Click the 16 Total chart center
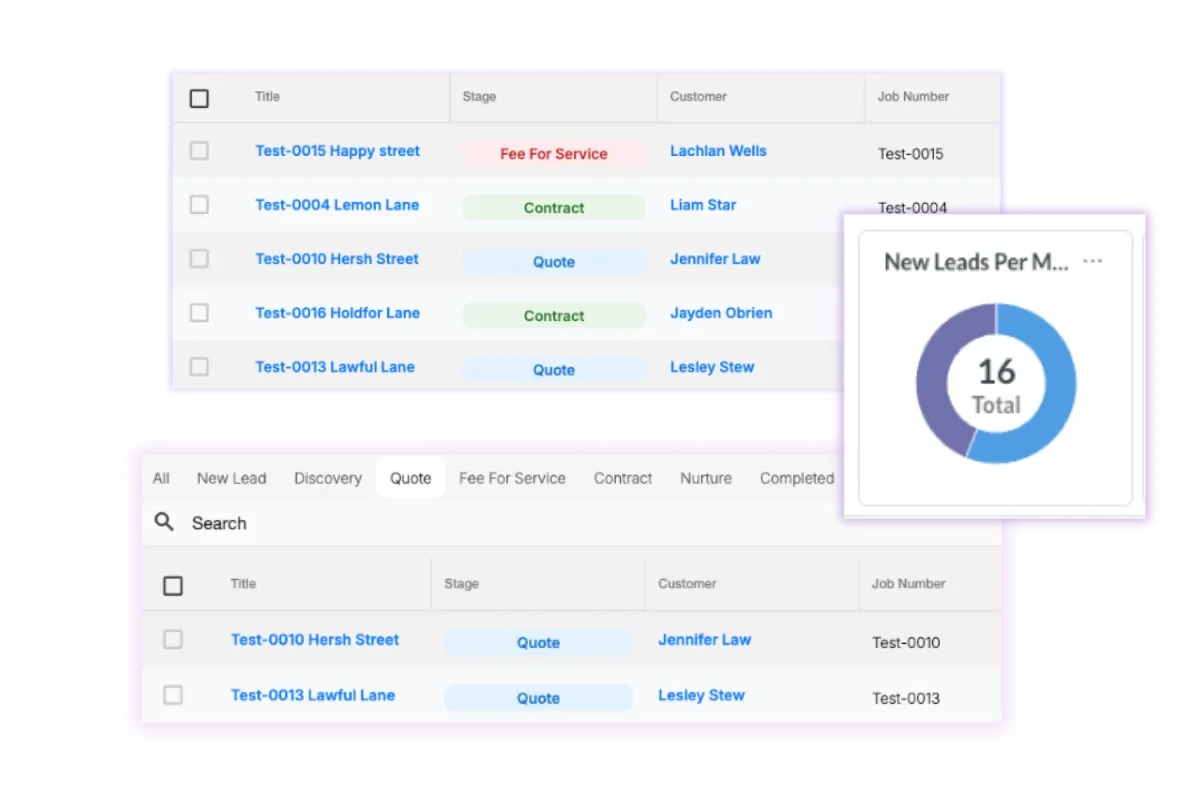The width and height of the screenshot is (1200, 800). pos(996,386)
